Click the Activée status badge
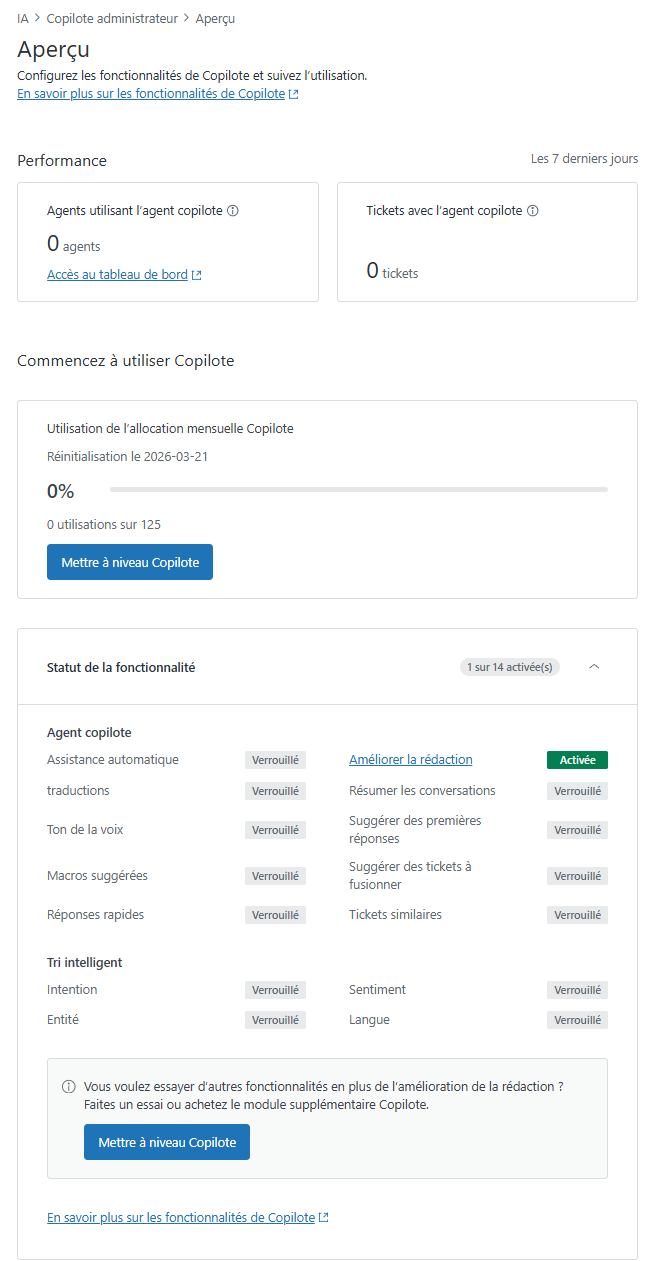649x1261 pixels. pos(577,760)
